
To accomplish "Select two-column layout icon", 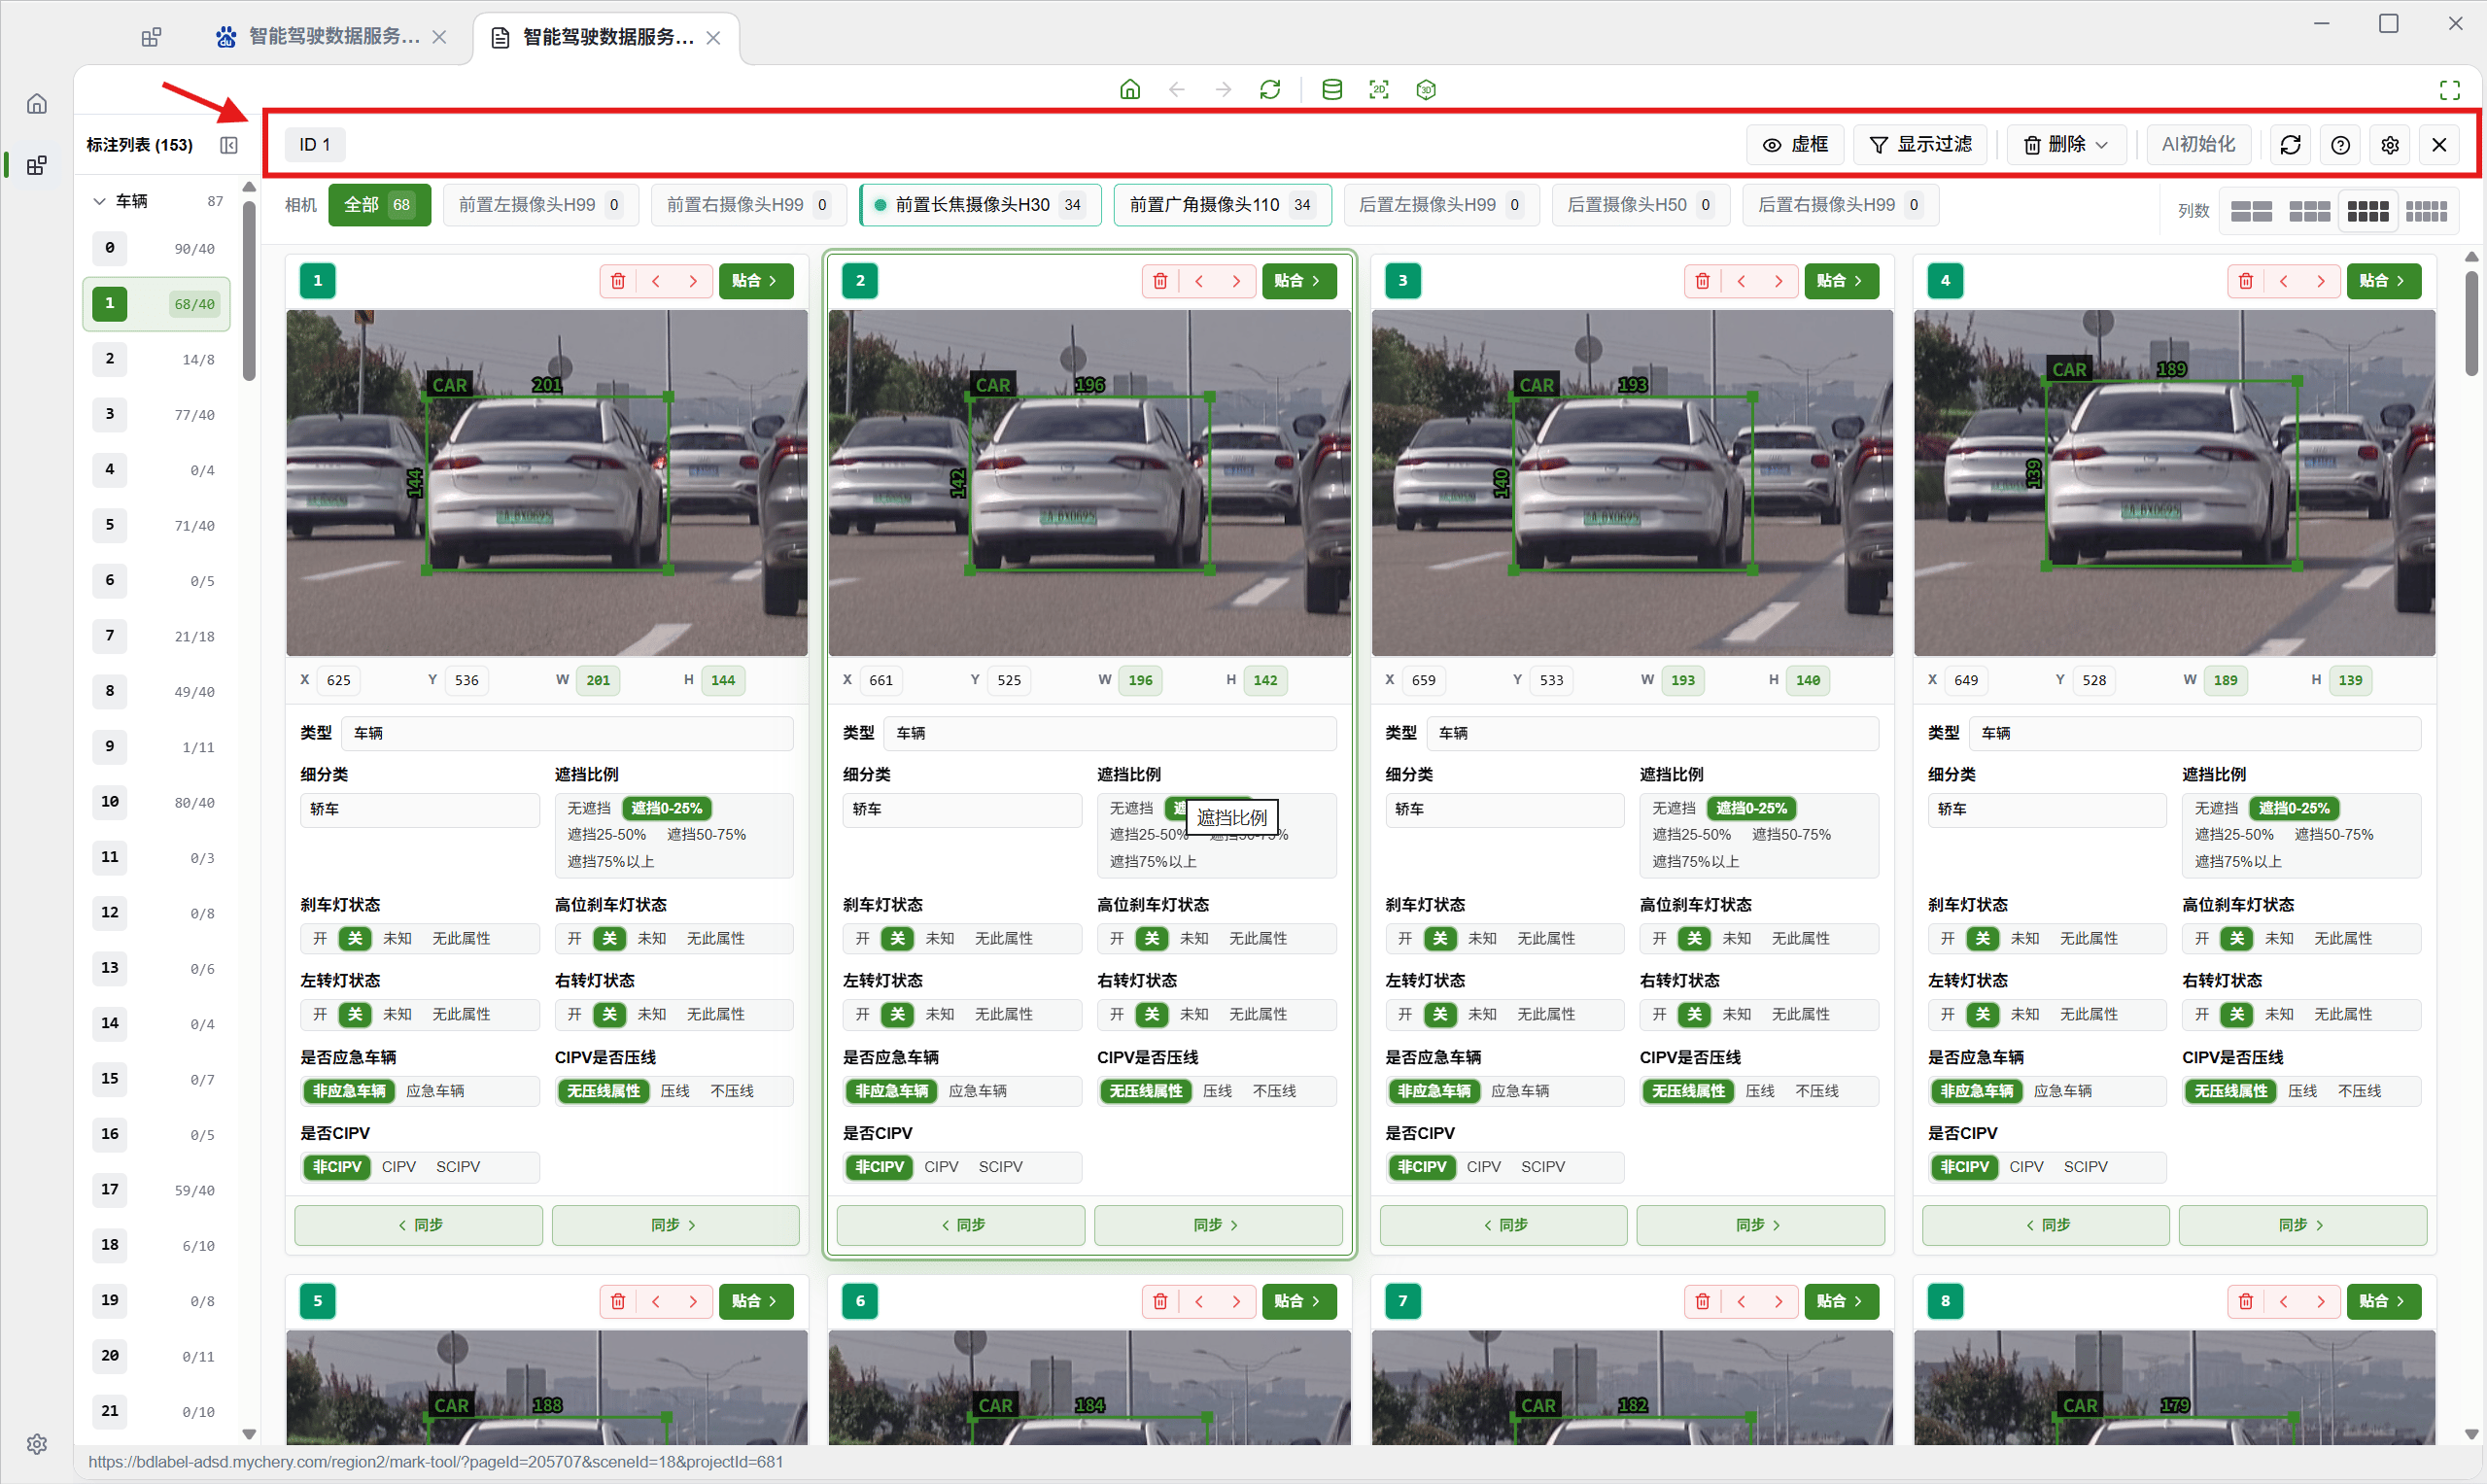I will point(2251,211).
